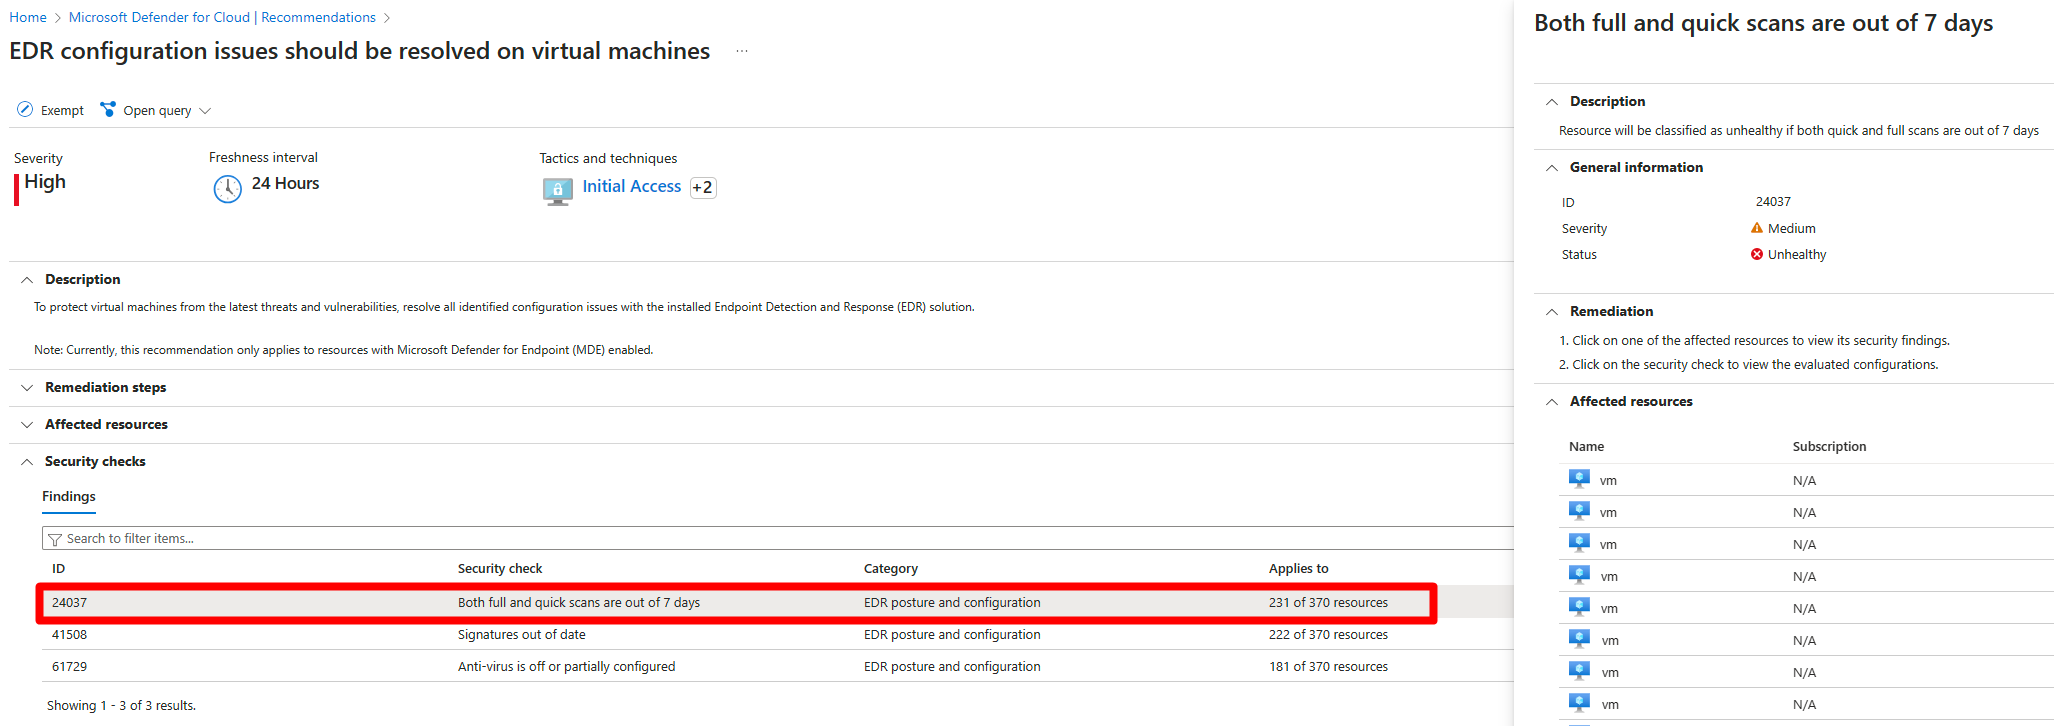Click the Freshness interval clock icon
The width and height of the screenshot is (2054, 726).
[x=228, y=188]
